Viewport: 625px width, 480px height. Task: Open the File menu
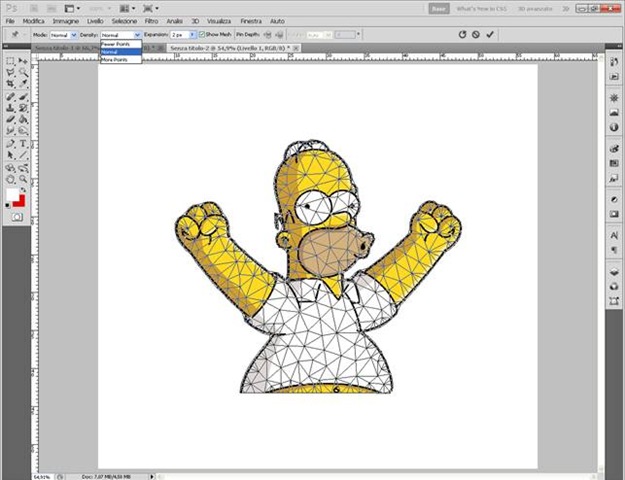coord(10,21)
